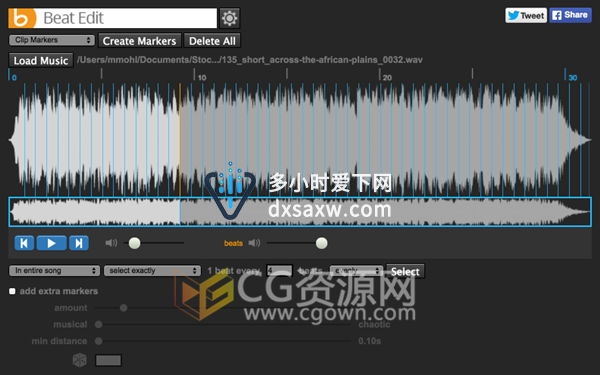Mute the music volume speaker icon
600x375 pixels.
pyautogui.click(x=111, y=243)
